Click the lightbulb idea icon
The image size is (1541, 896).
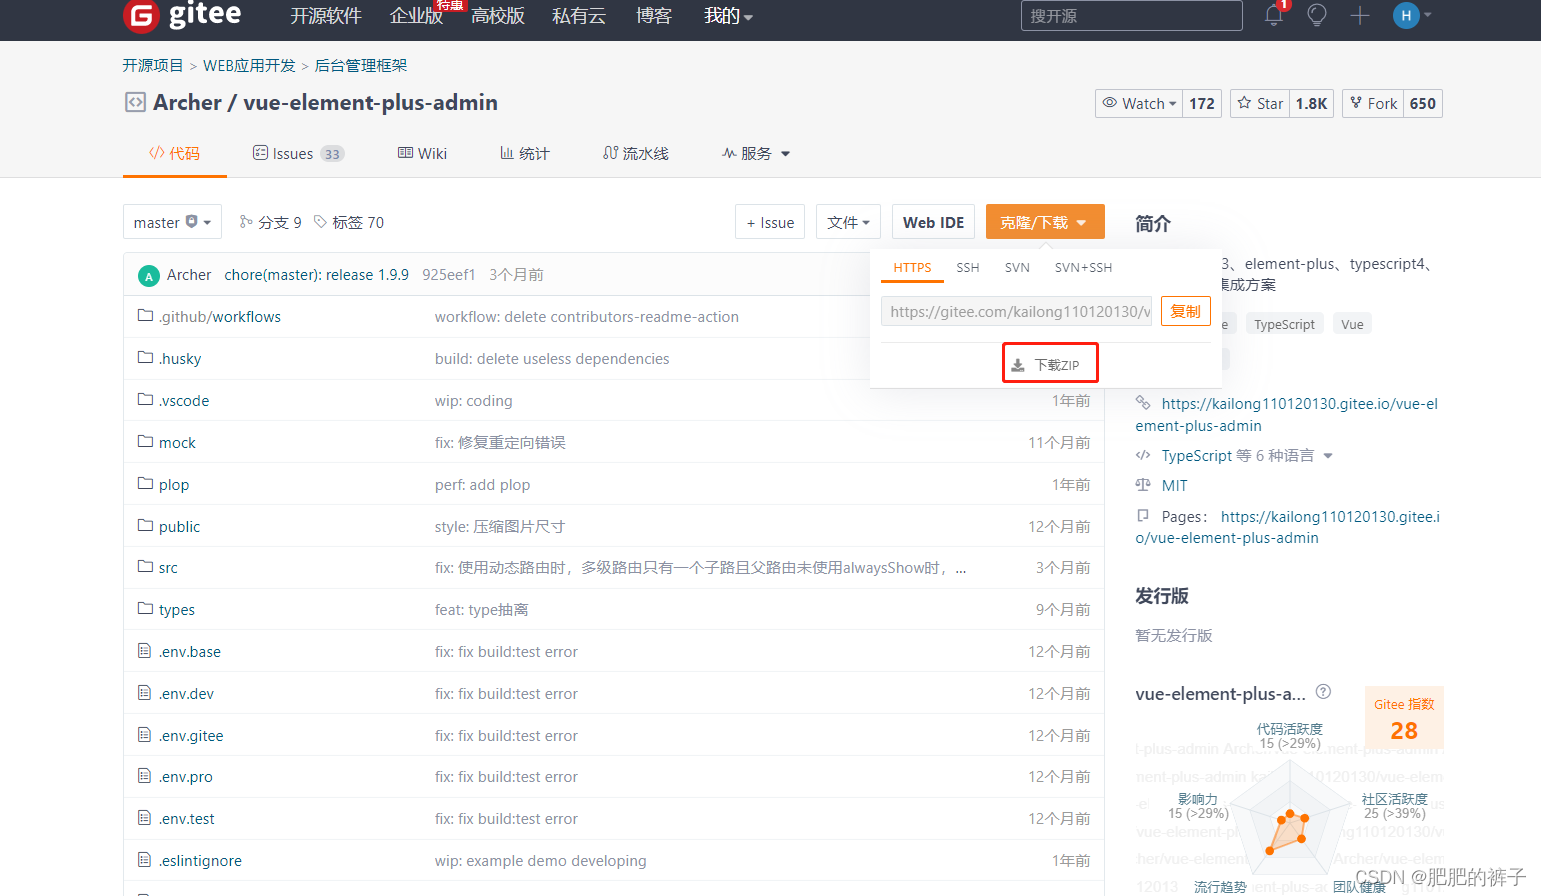coord(1316,15)
